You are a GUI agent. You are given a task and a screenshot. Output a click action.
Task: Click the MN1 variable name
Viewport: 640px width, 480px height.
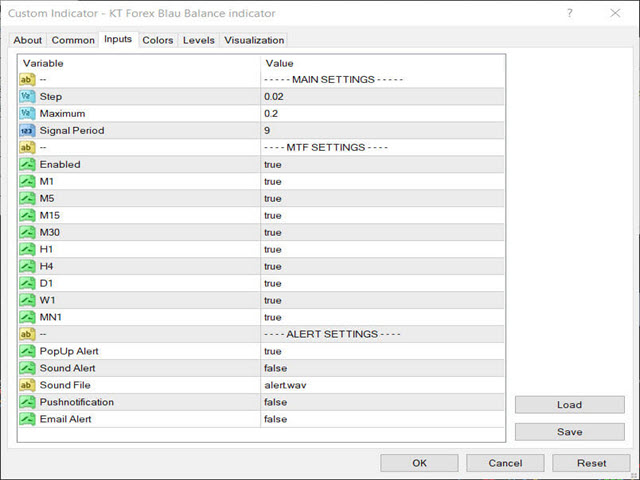[x=50, y=317]
